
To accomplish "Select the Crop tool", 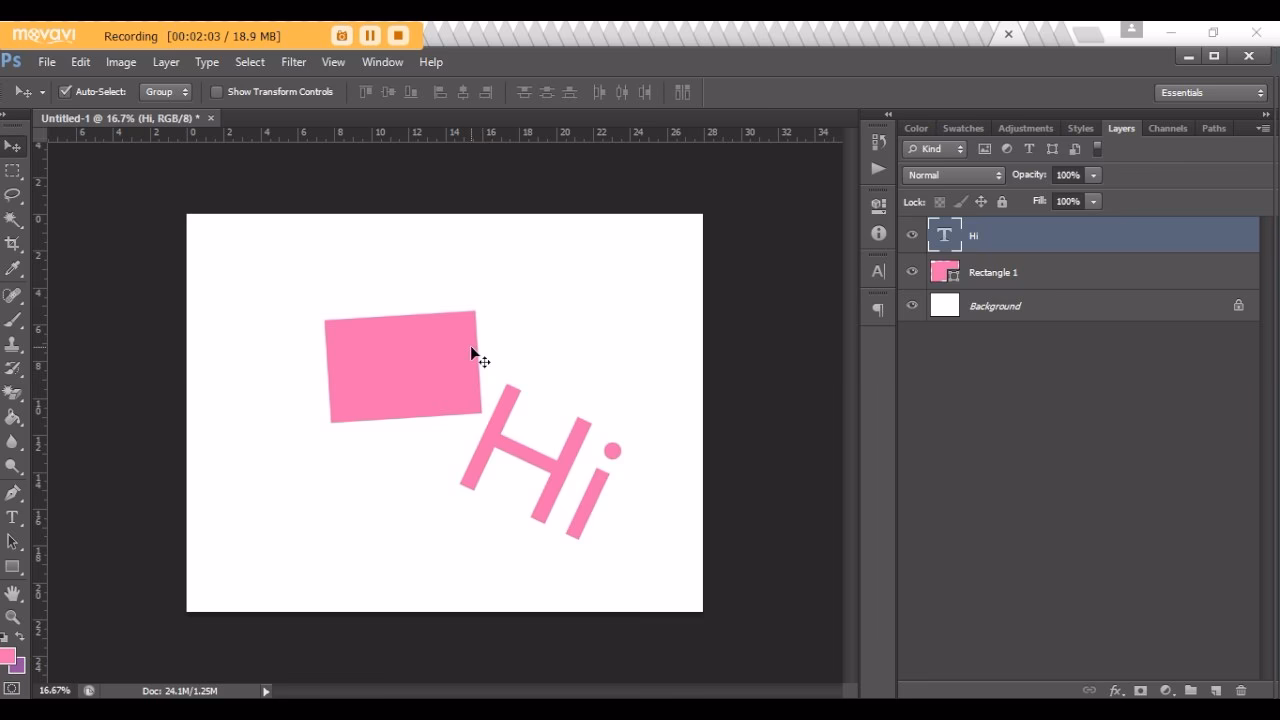I will click(x=13, y=244).
